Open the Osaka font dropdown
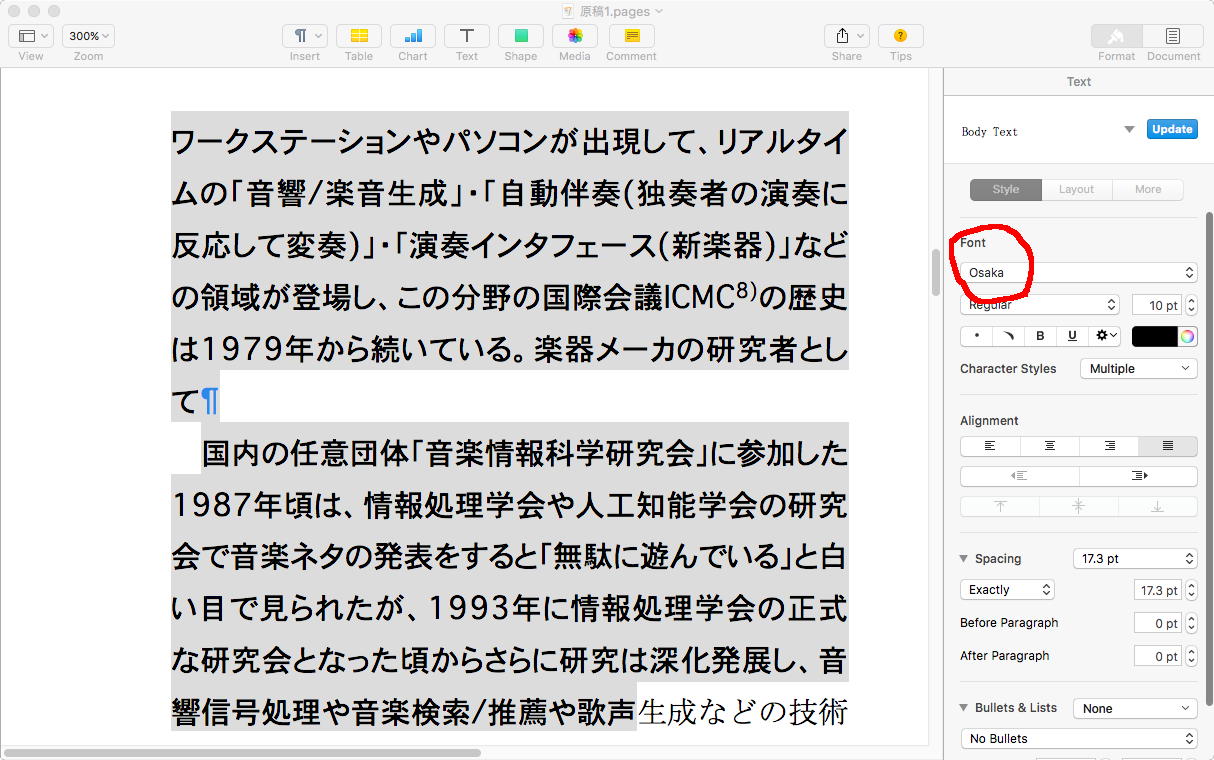 1078,272
